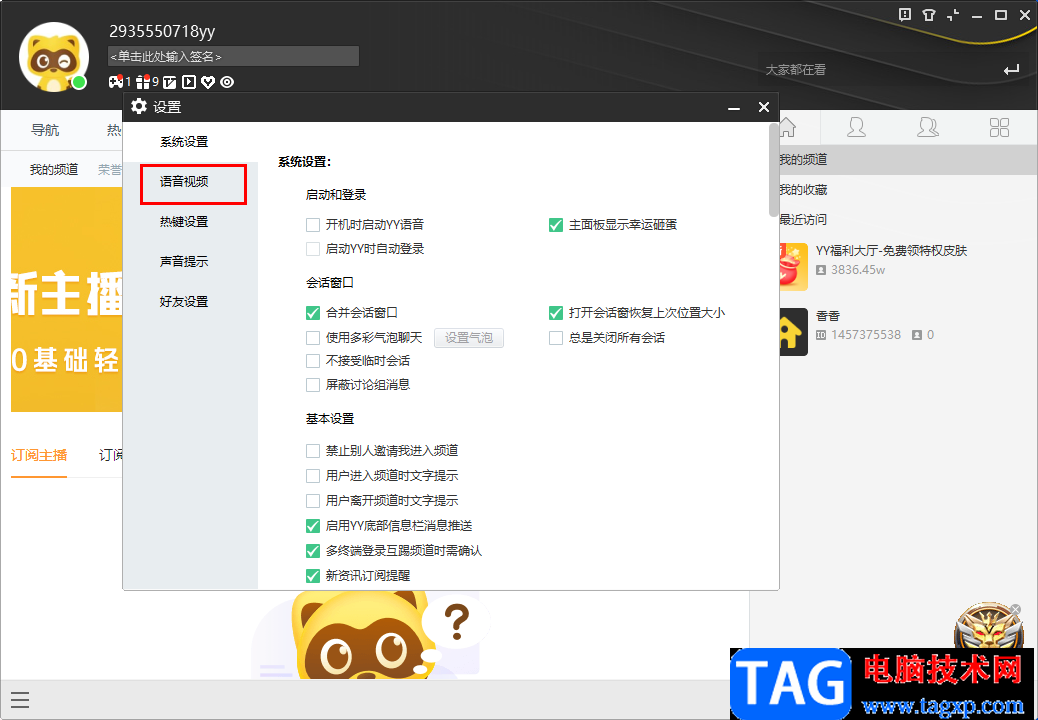Enable 总是关闭所有会话 checkbox
Image resolution: width=1038 pixels, height=720 pixels.
[556, 338]
